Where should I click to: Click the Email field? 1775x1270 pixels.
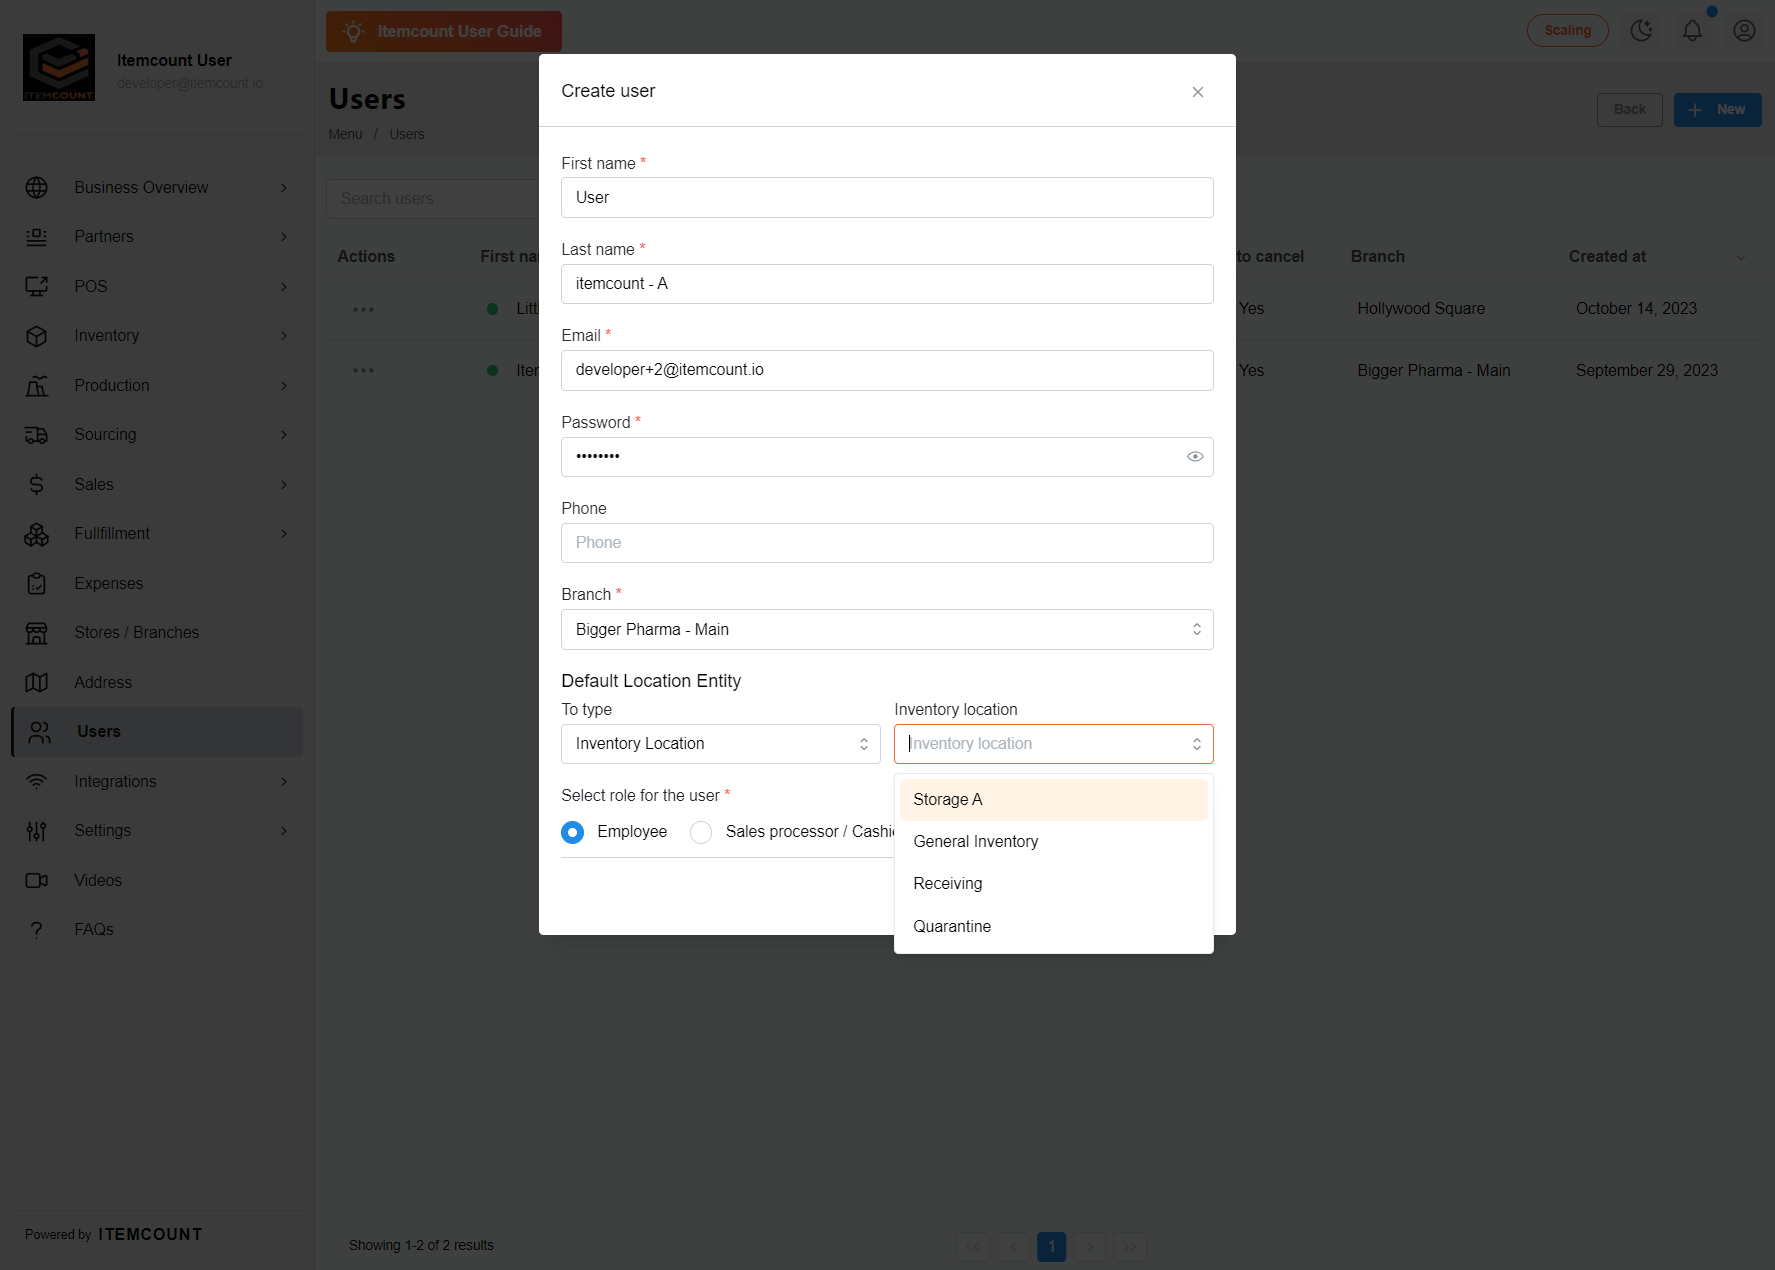(887, 370)
